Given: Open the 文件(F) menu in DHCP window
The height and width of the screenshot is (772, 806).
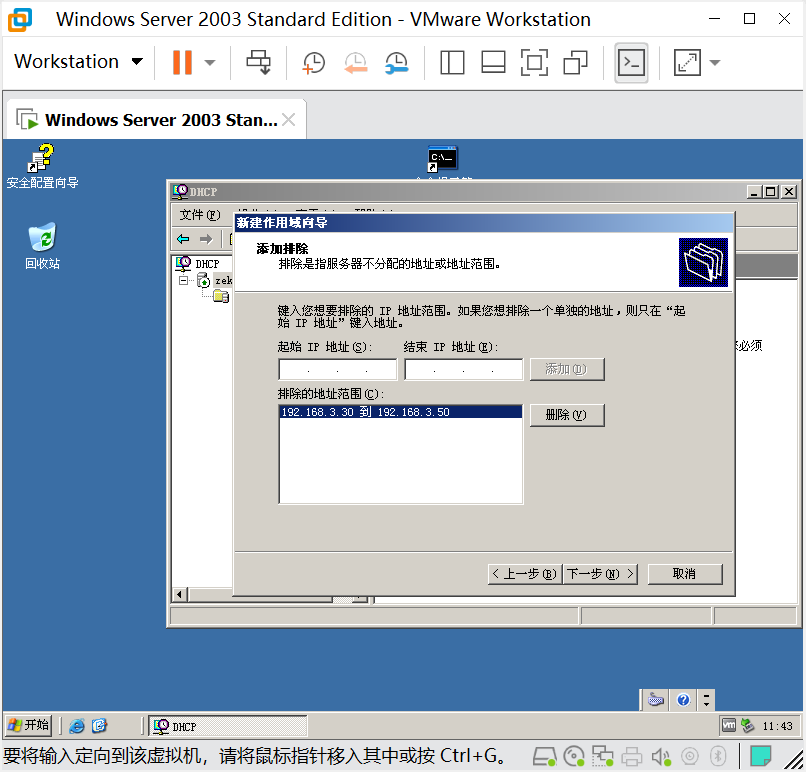Looking at the screenshot, I should click(x=199, y=215).
